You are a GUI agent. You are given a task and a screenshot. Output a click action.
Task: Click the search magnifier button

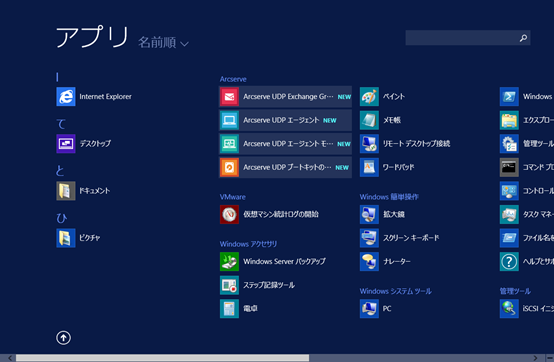pos(523,38)
